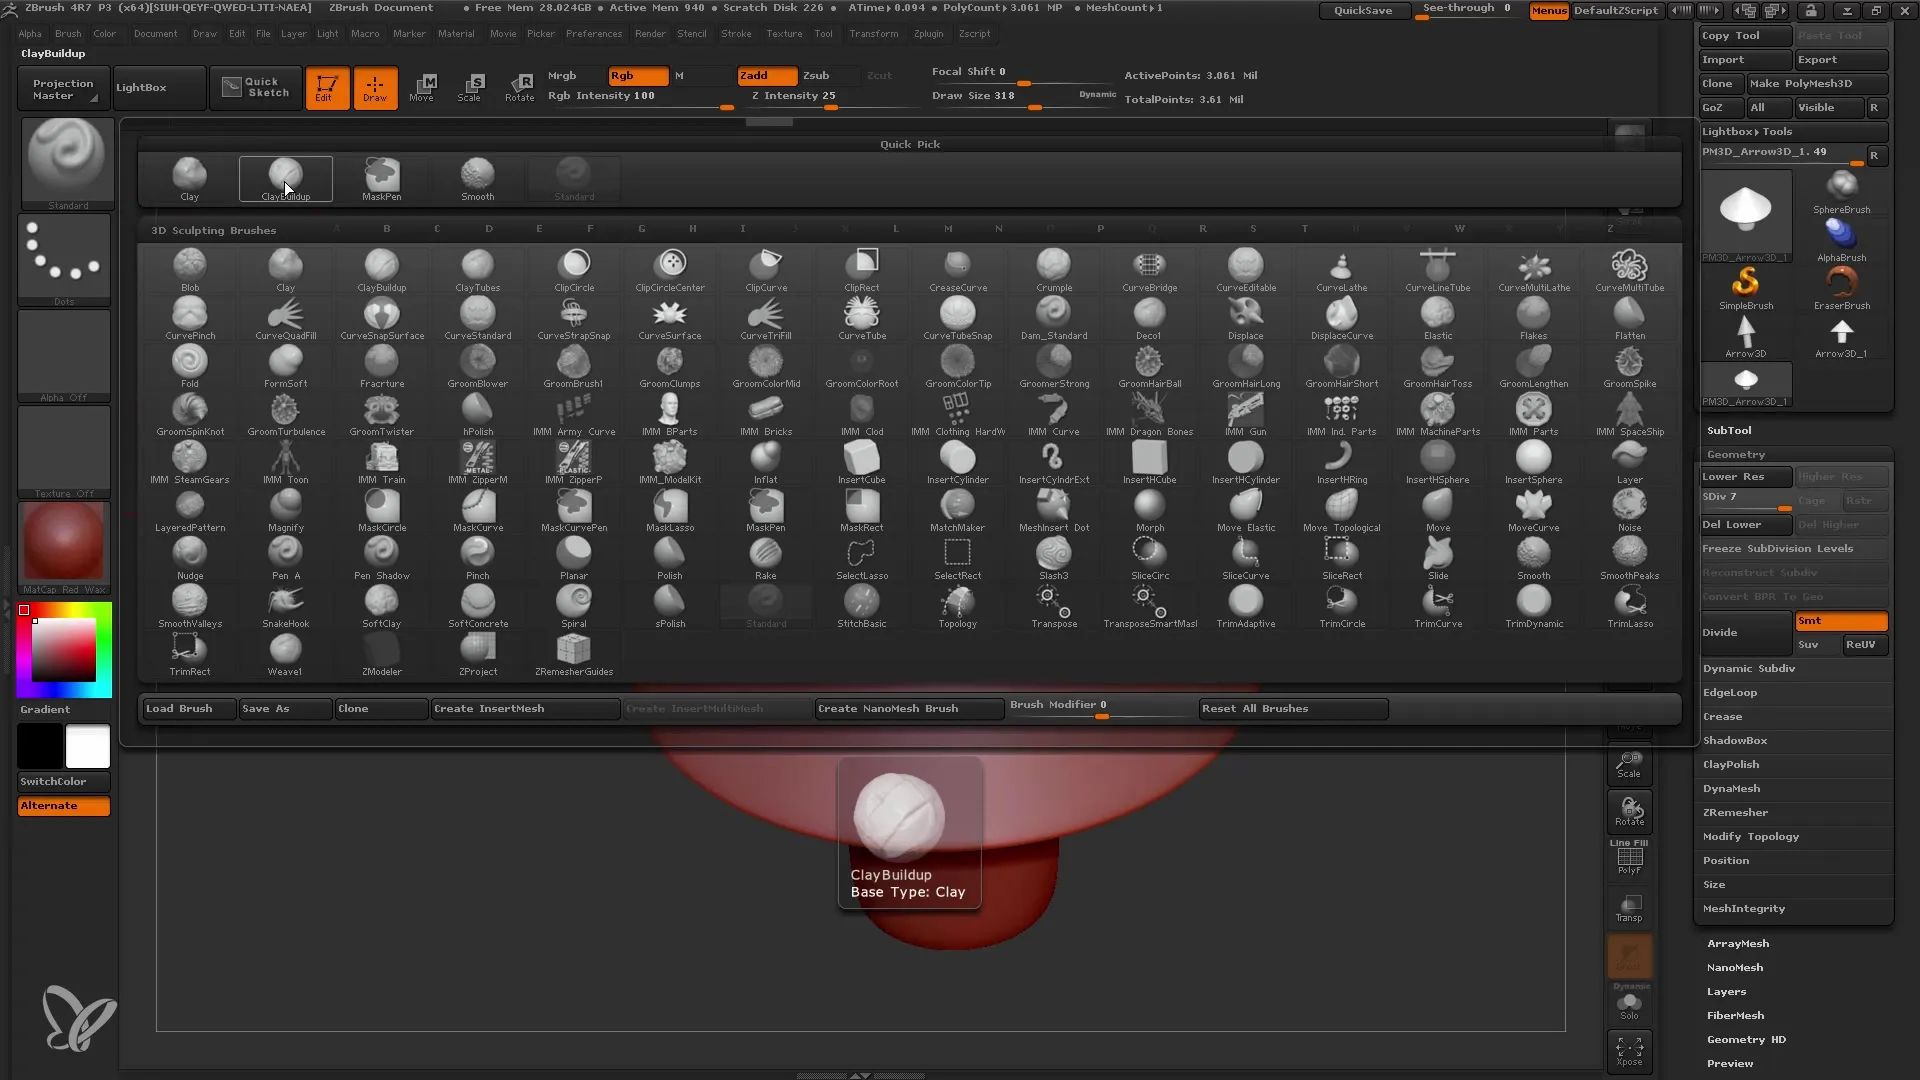Select the ZRemesher tool

tap(1734, 812)
